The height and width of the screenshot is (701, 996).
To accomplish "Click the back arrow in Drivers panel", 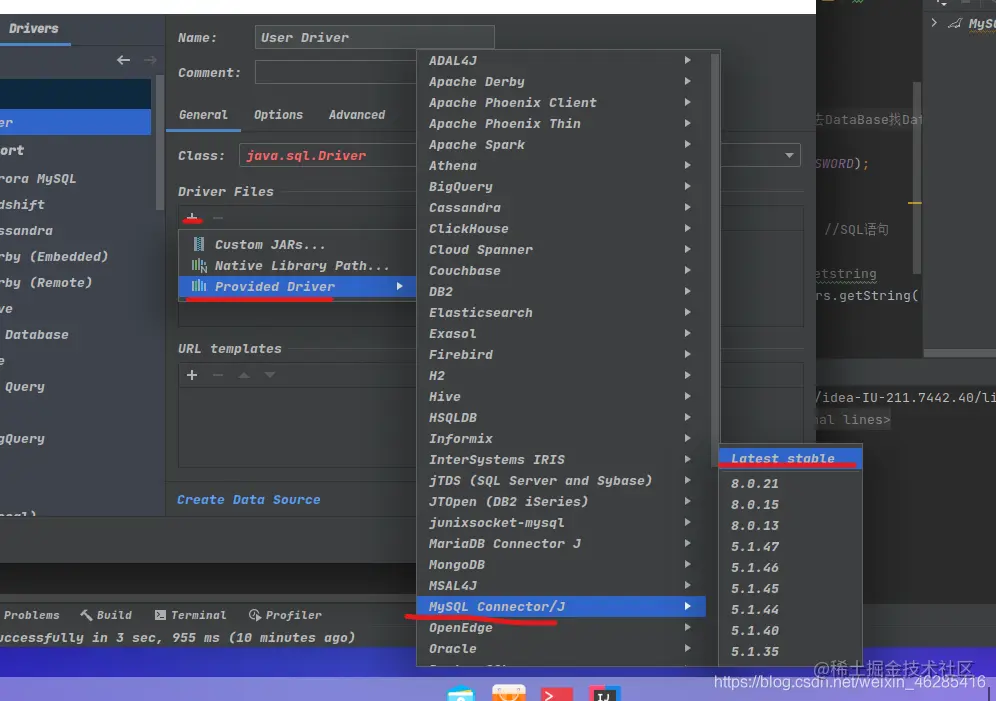I will click(123, 60).
